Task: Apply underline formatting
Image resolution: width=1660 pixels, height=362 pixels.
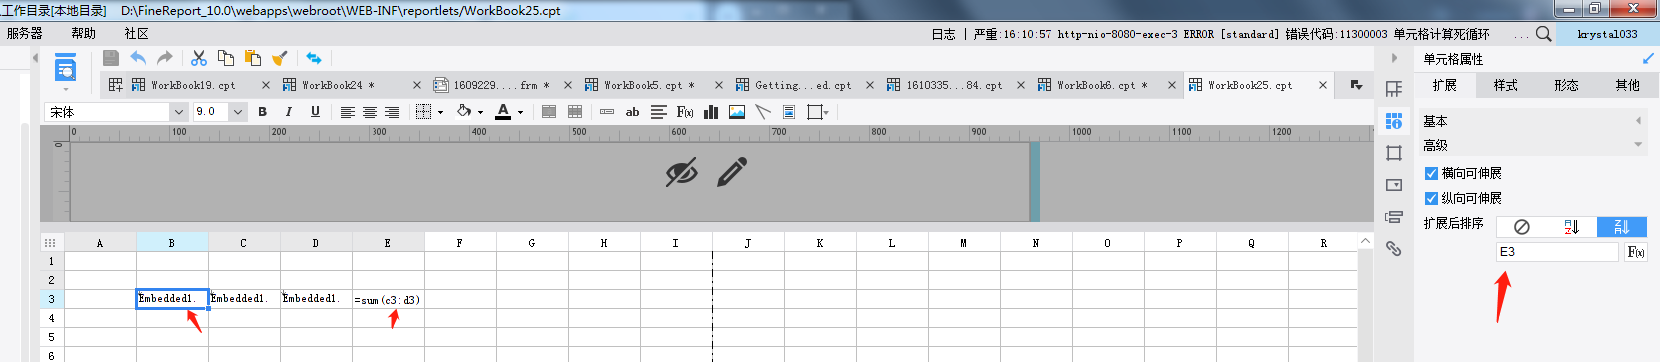Action: click(x=315, y=112)
